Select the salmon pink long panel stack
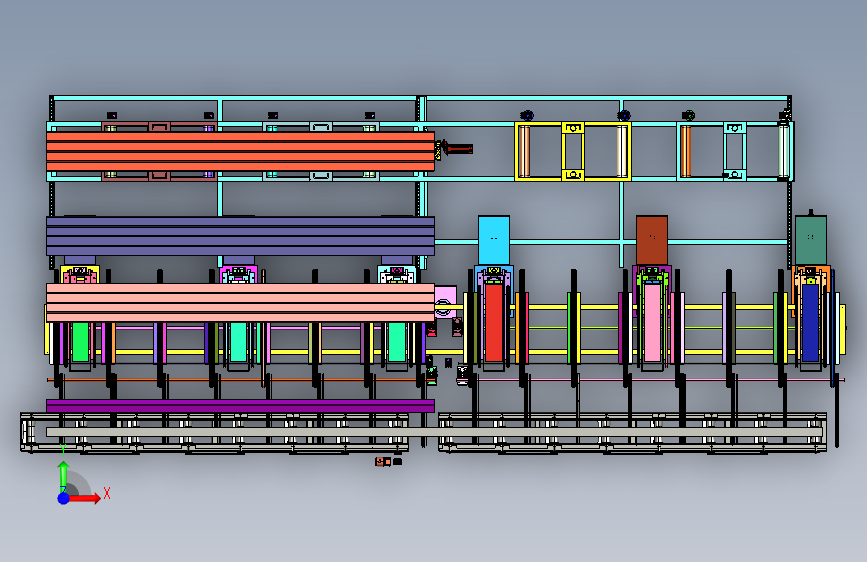 [241, 303]
